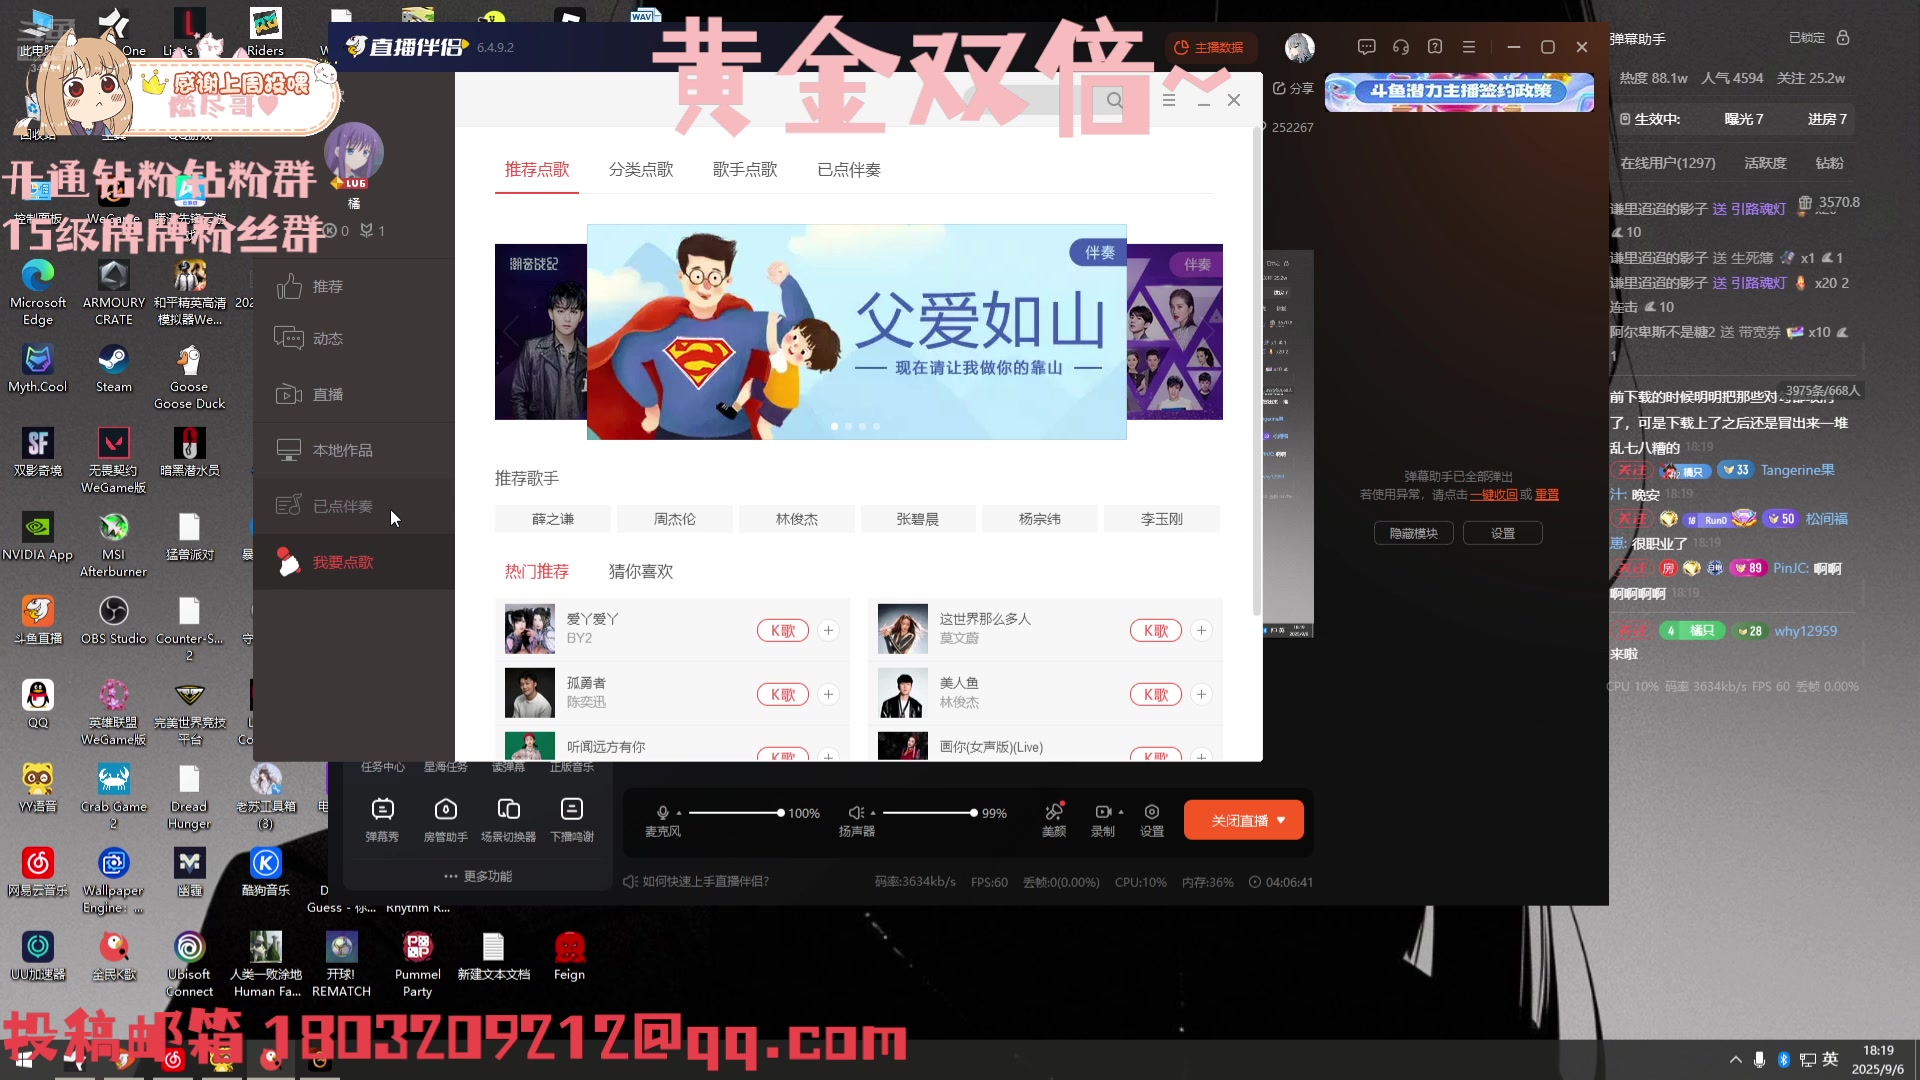
Task: Add 这世界那么多人 with its plus icon
Action: [1201, 630]
